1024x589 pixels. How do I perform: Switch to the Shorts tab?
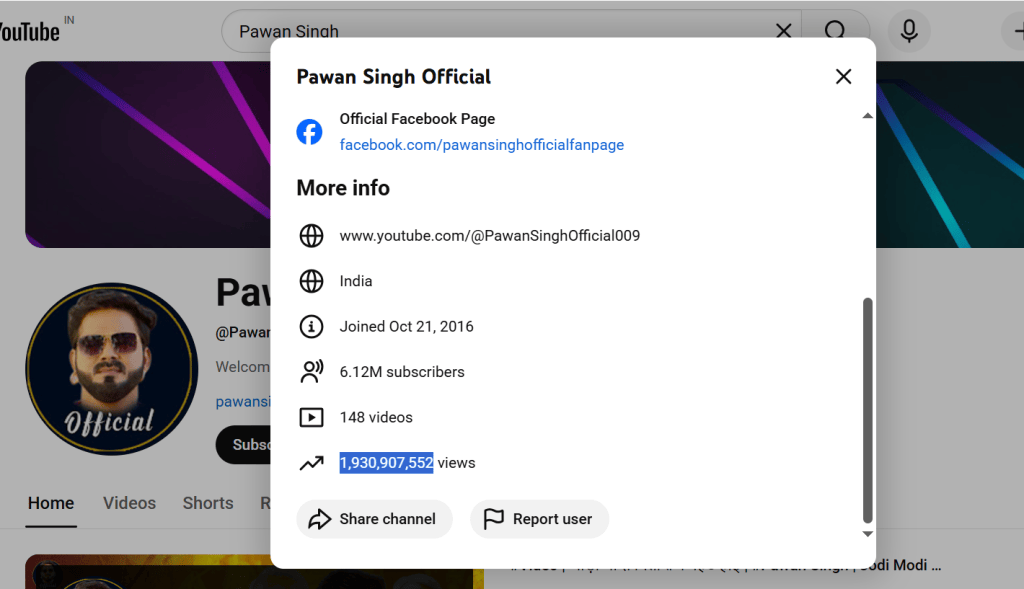(x=208, y=503)
